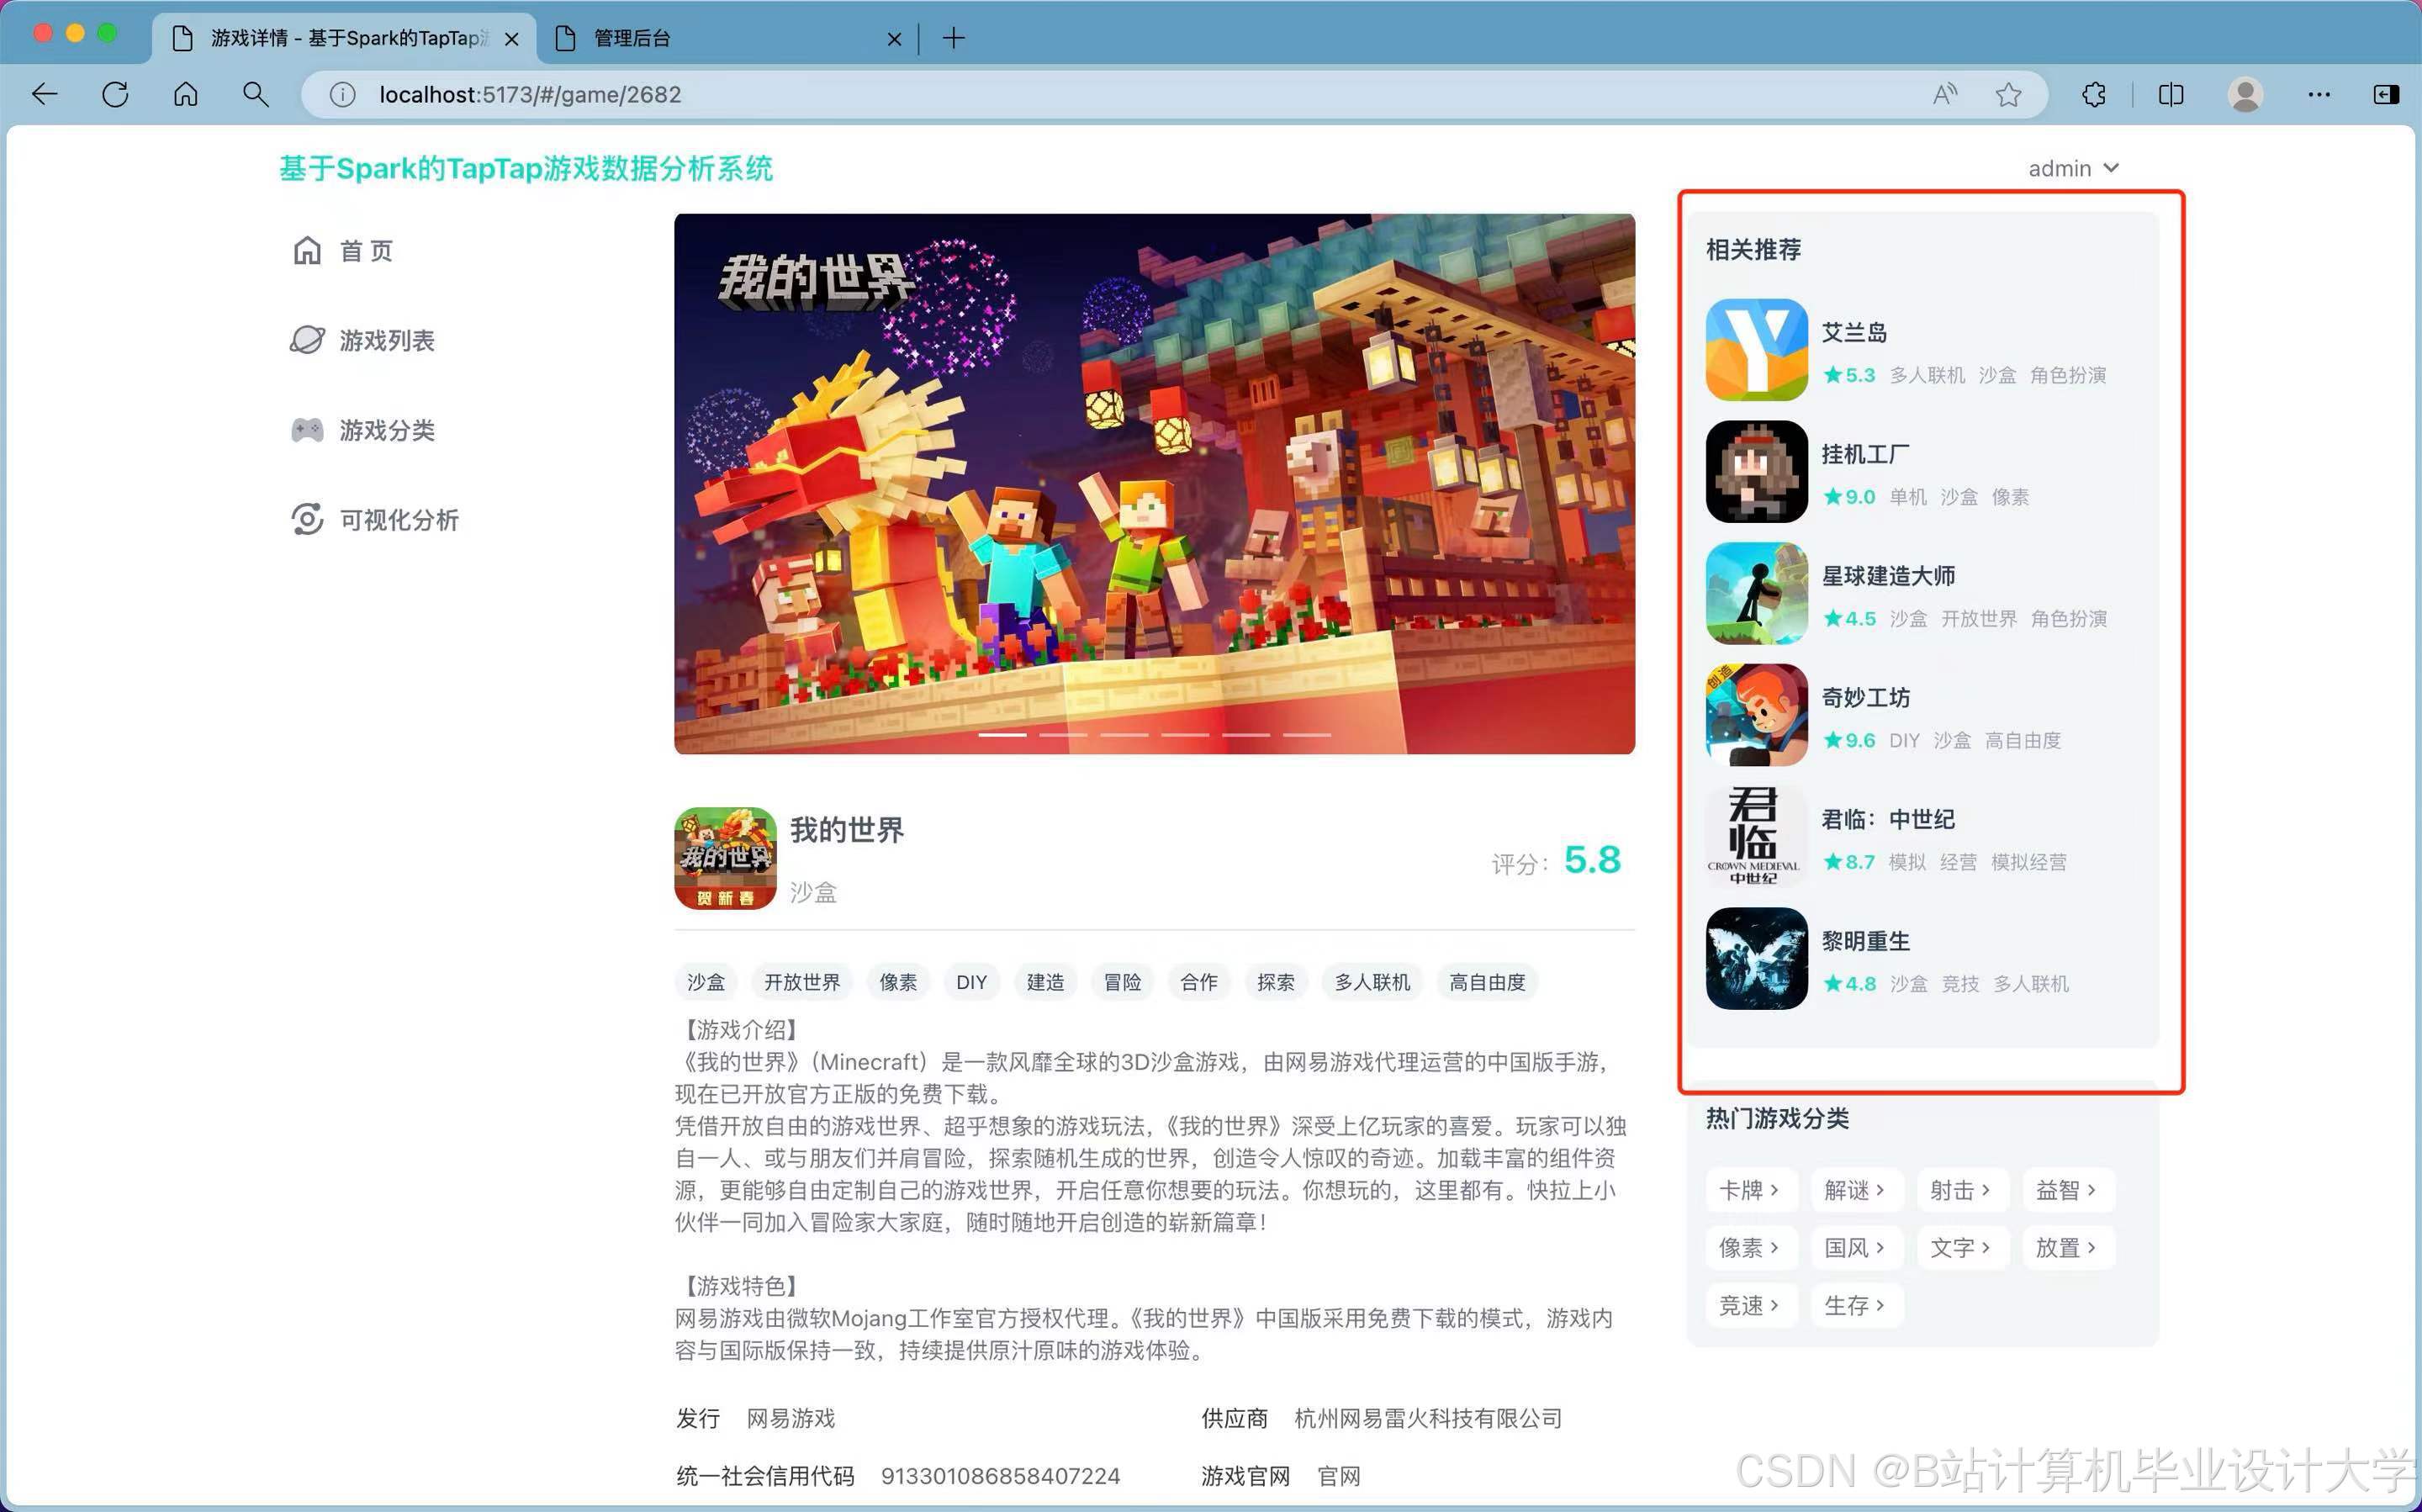This screenshot has width=2422, height=1512.
Task: Click the read aloud icon in address bar
Action: point(1945,95)
